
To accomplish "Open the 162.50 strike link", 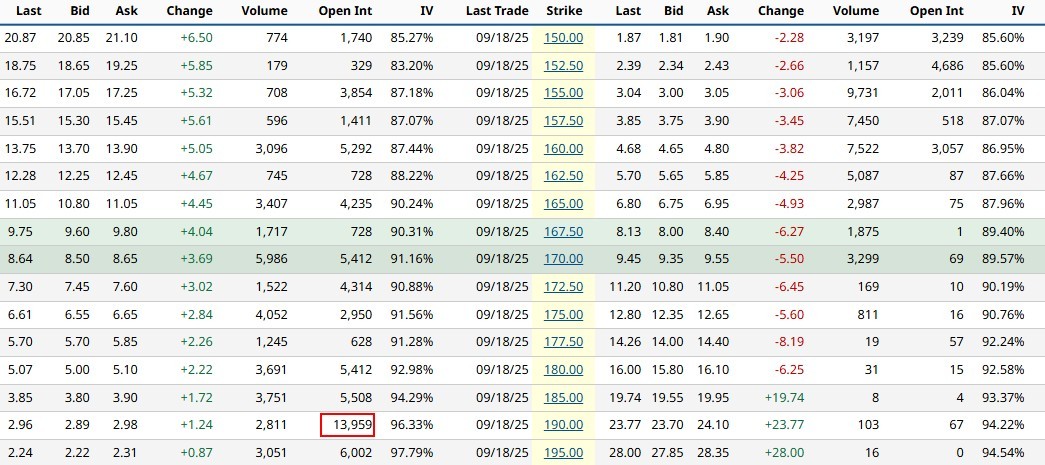I will pos(564,176).
